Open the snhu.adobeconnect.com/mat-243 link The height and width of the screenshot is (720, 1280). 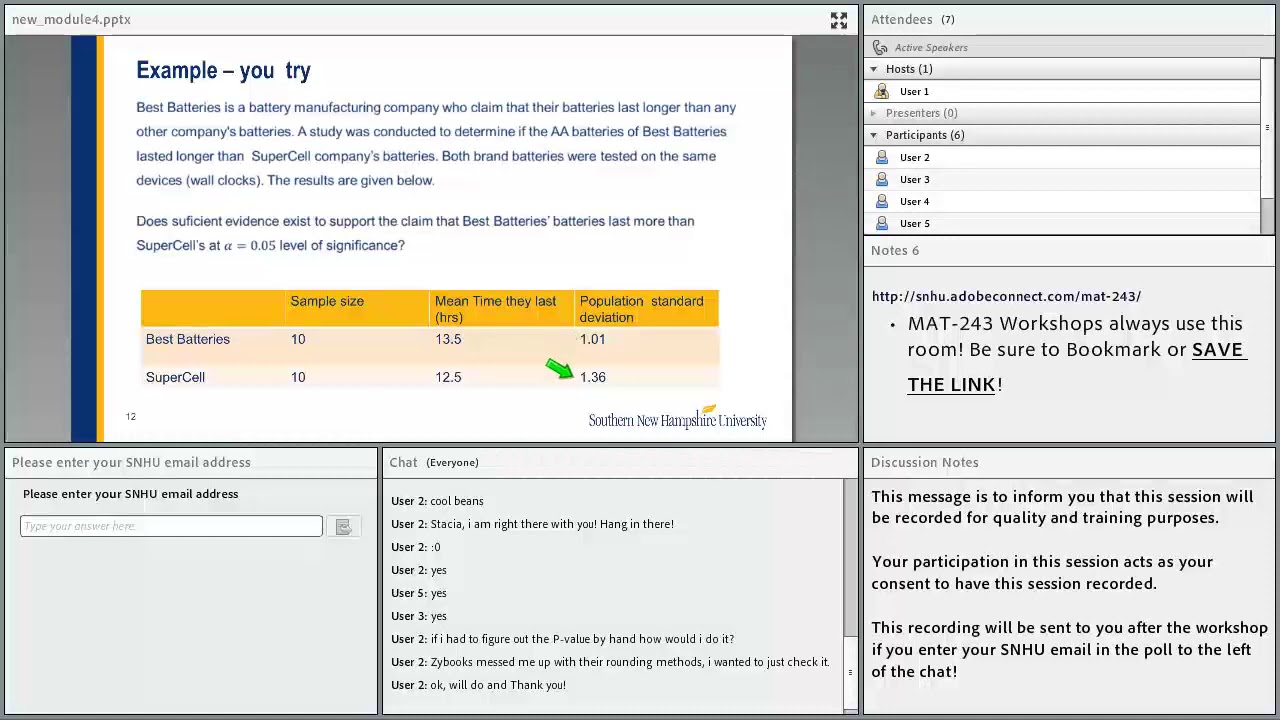click(1006, 296)
